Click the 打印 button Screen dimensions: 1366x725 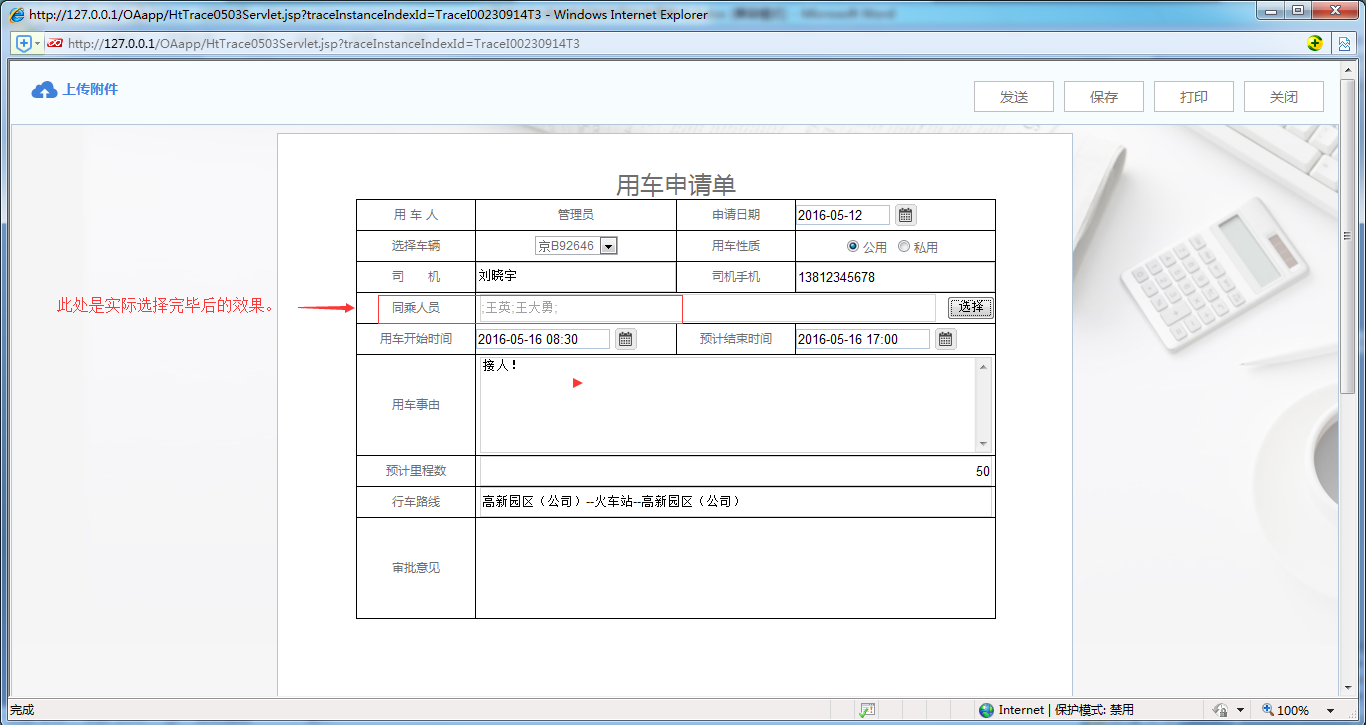point(1193,97)
